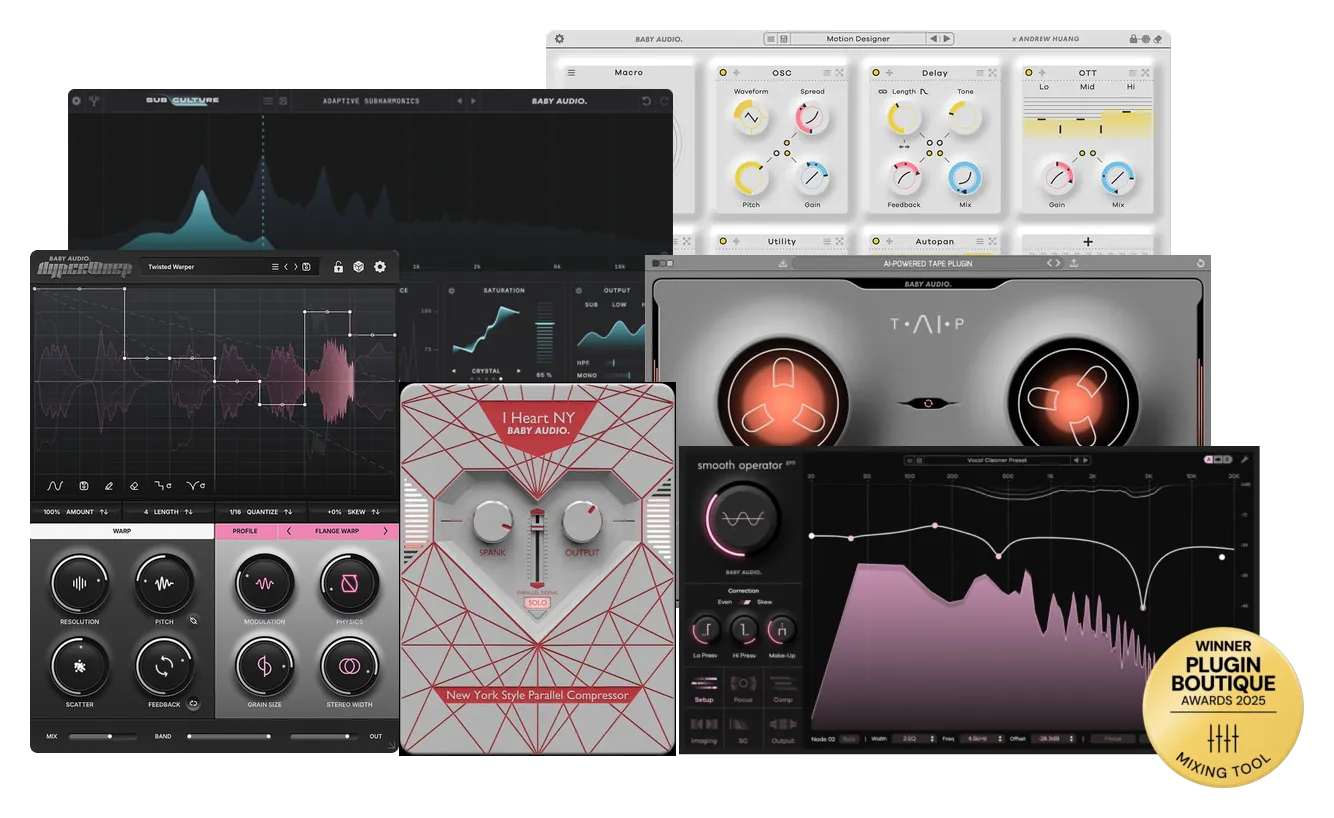Open Motion Designer settings gear

560,39
